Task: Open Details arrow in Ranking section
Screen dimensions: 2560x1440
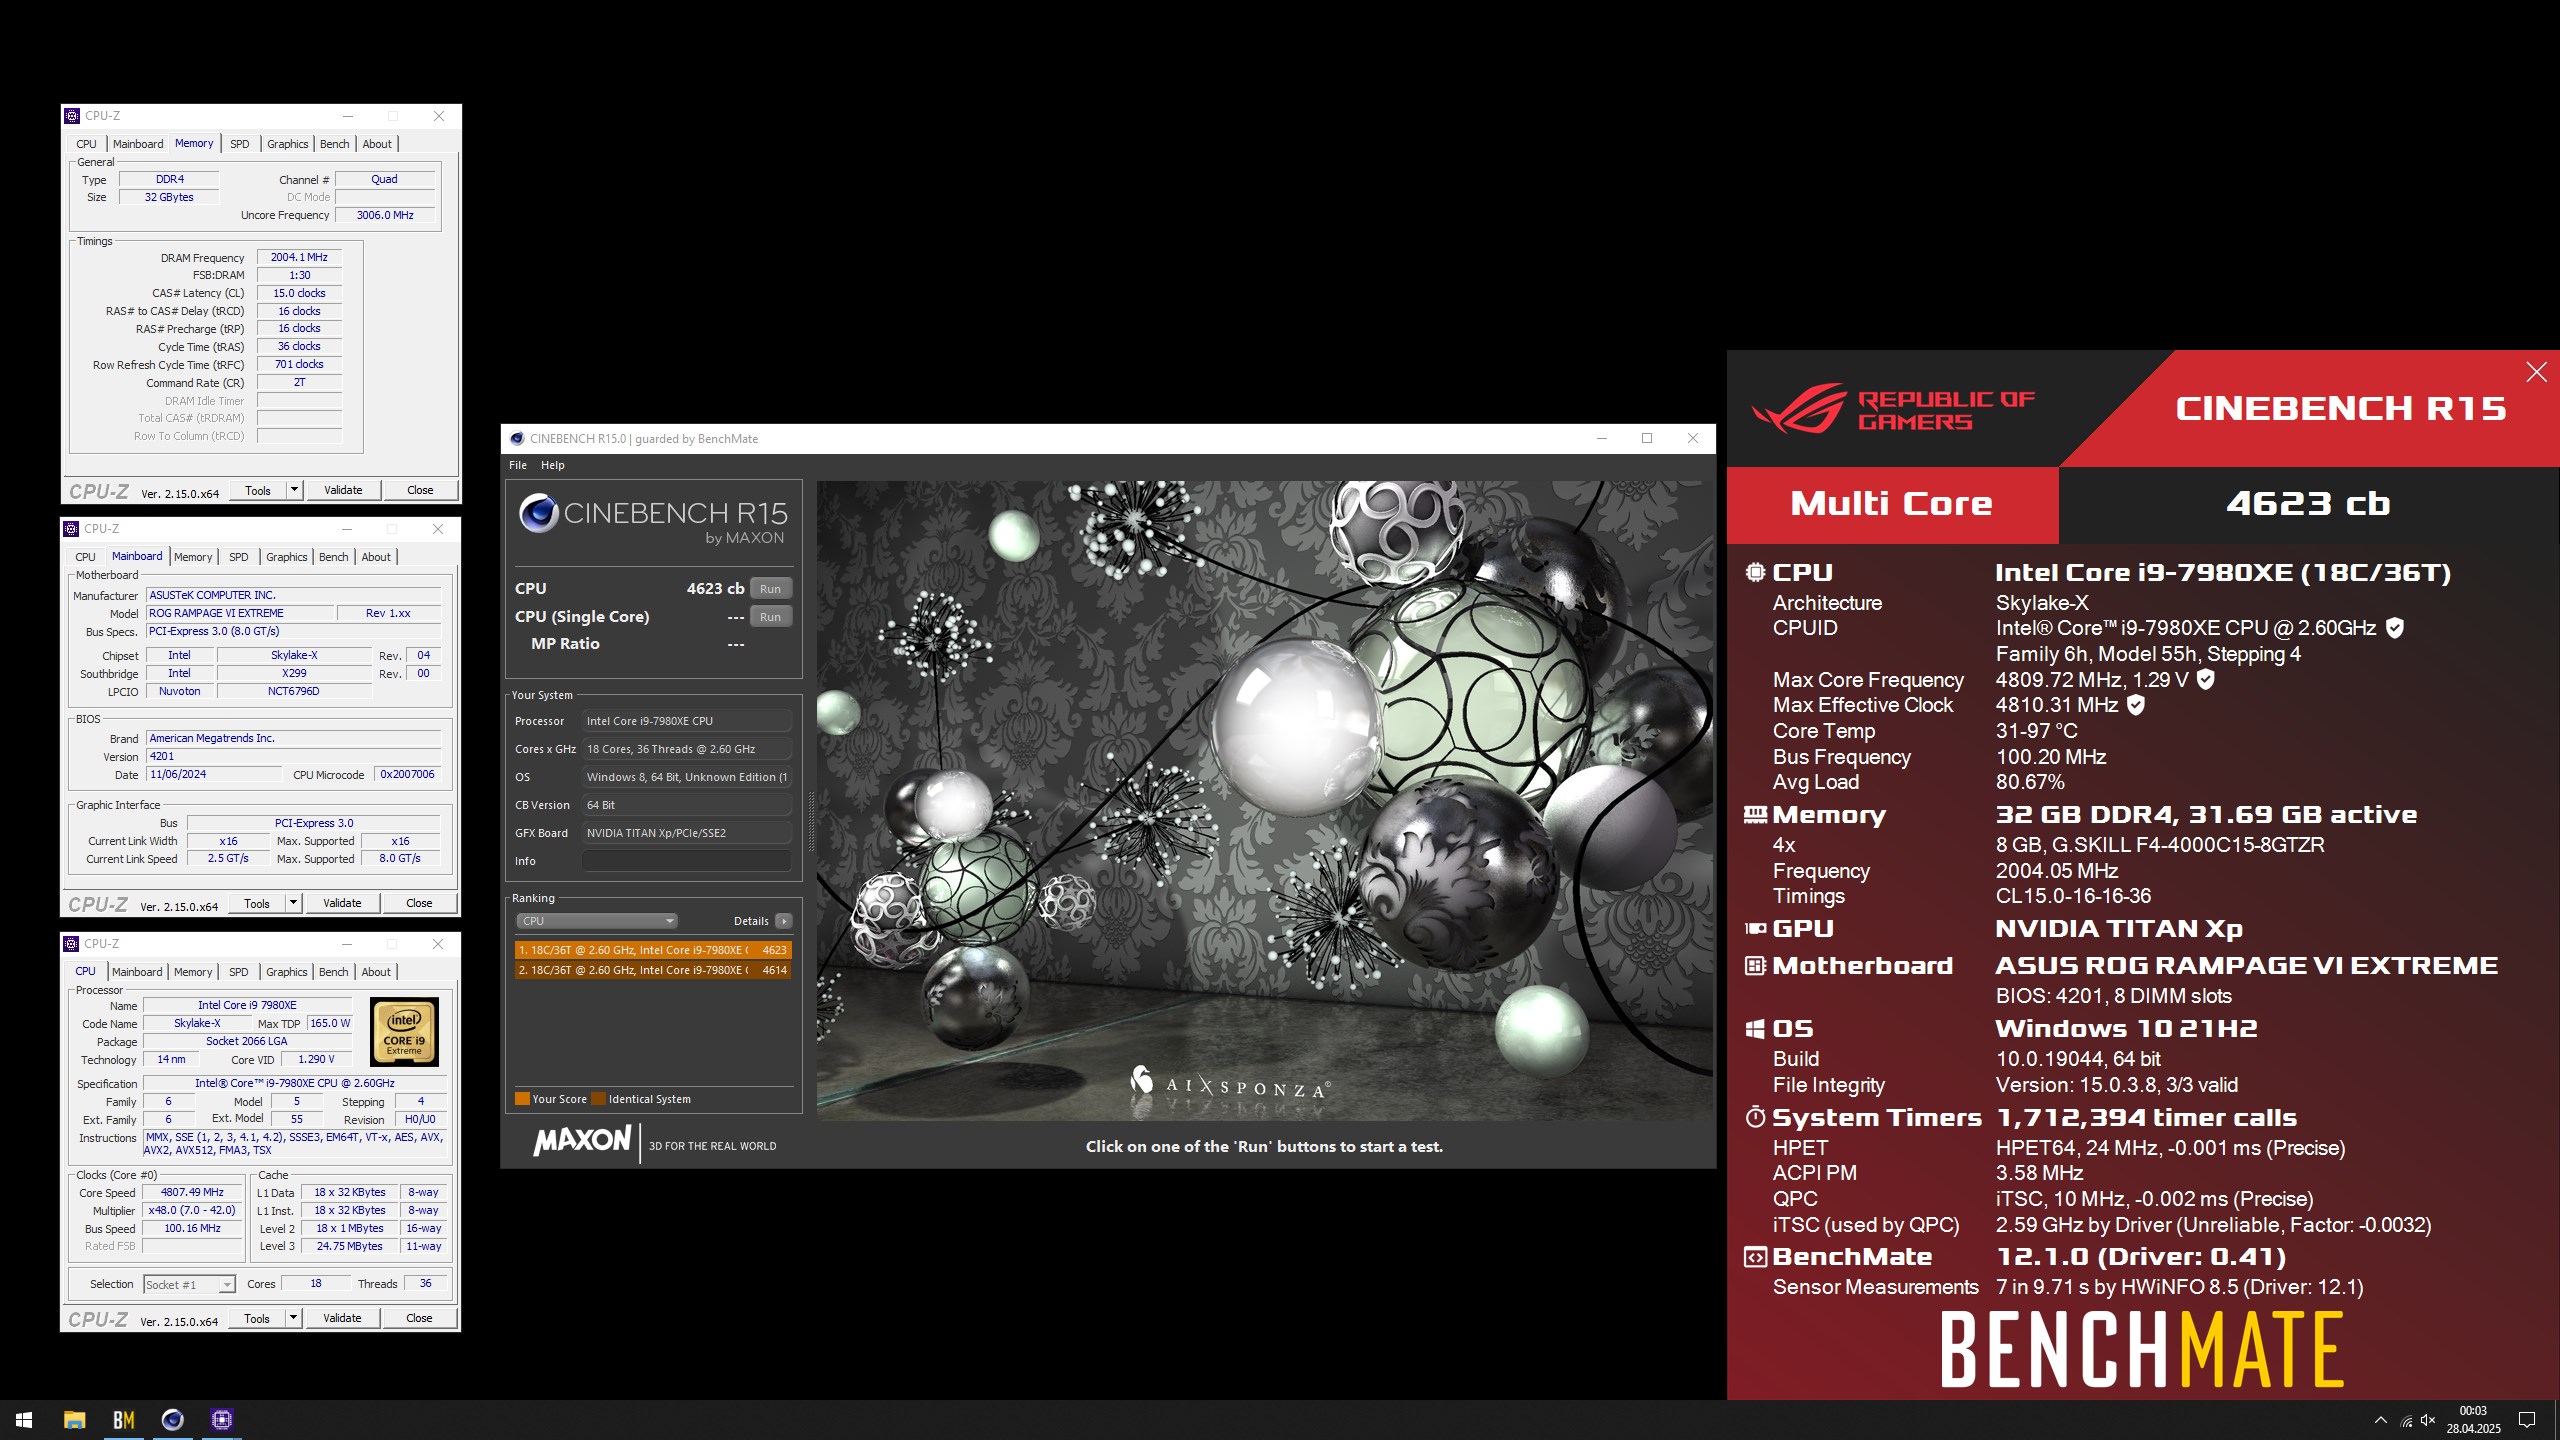Action: coord(784,921)
